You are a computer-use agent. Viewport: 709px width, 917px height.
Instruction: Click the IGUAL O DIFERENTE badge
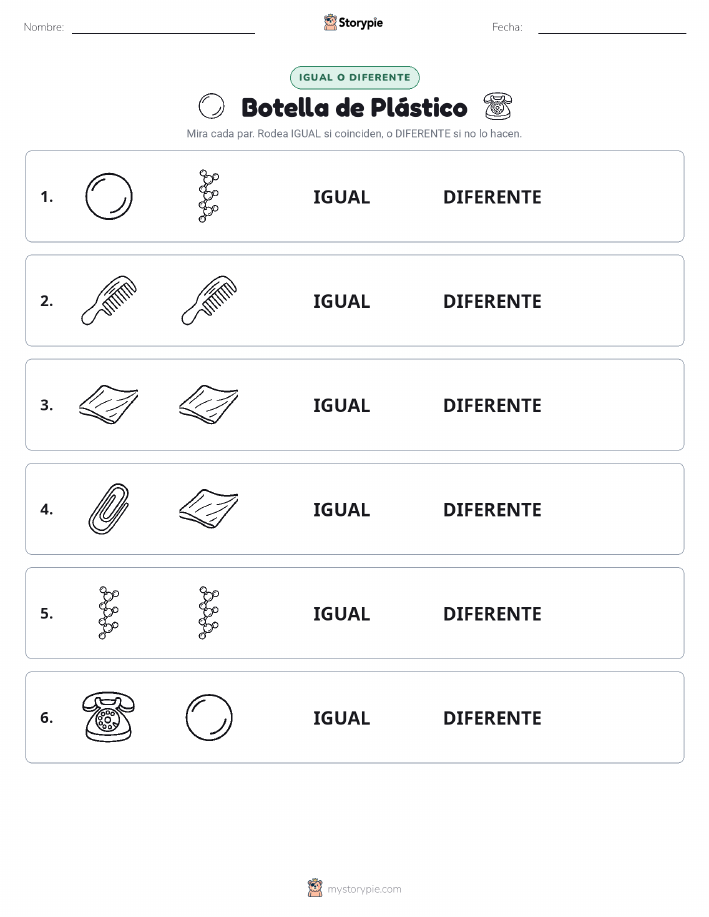point(354,77)
